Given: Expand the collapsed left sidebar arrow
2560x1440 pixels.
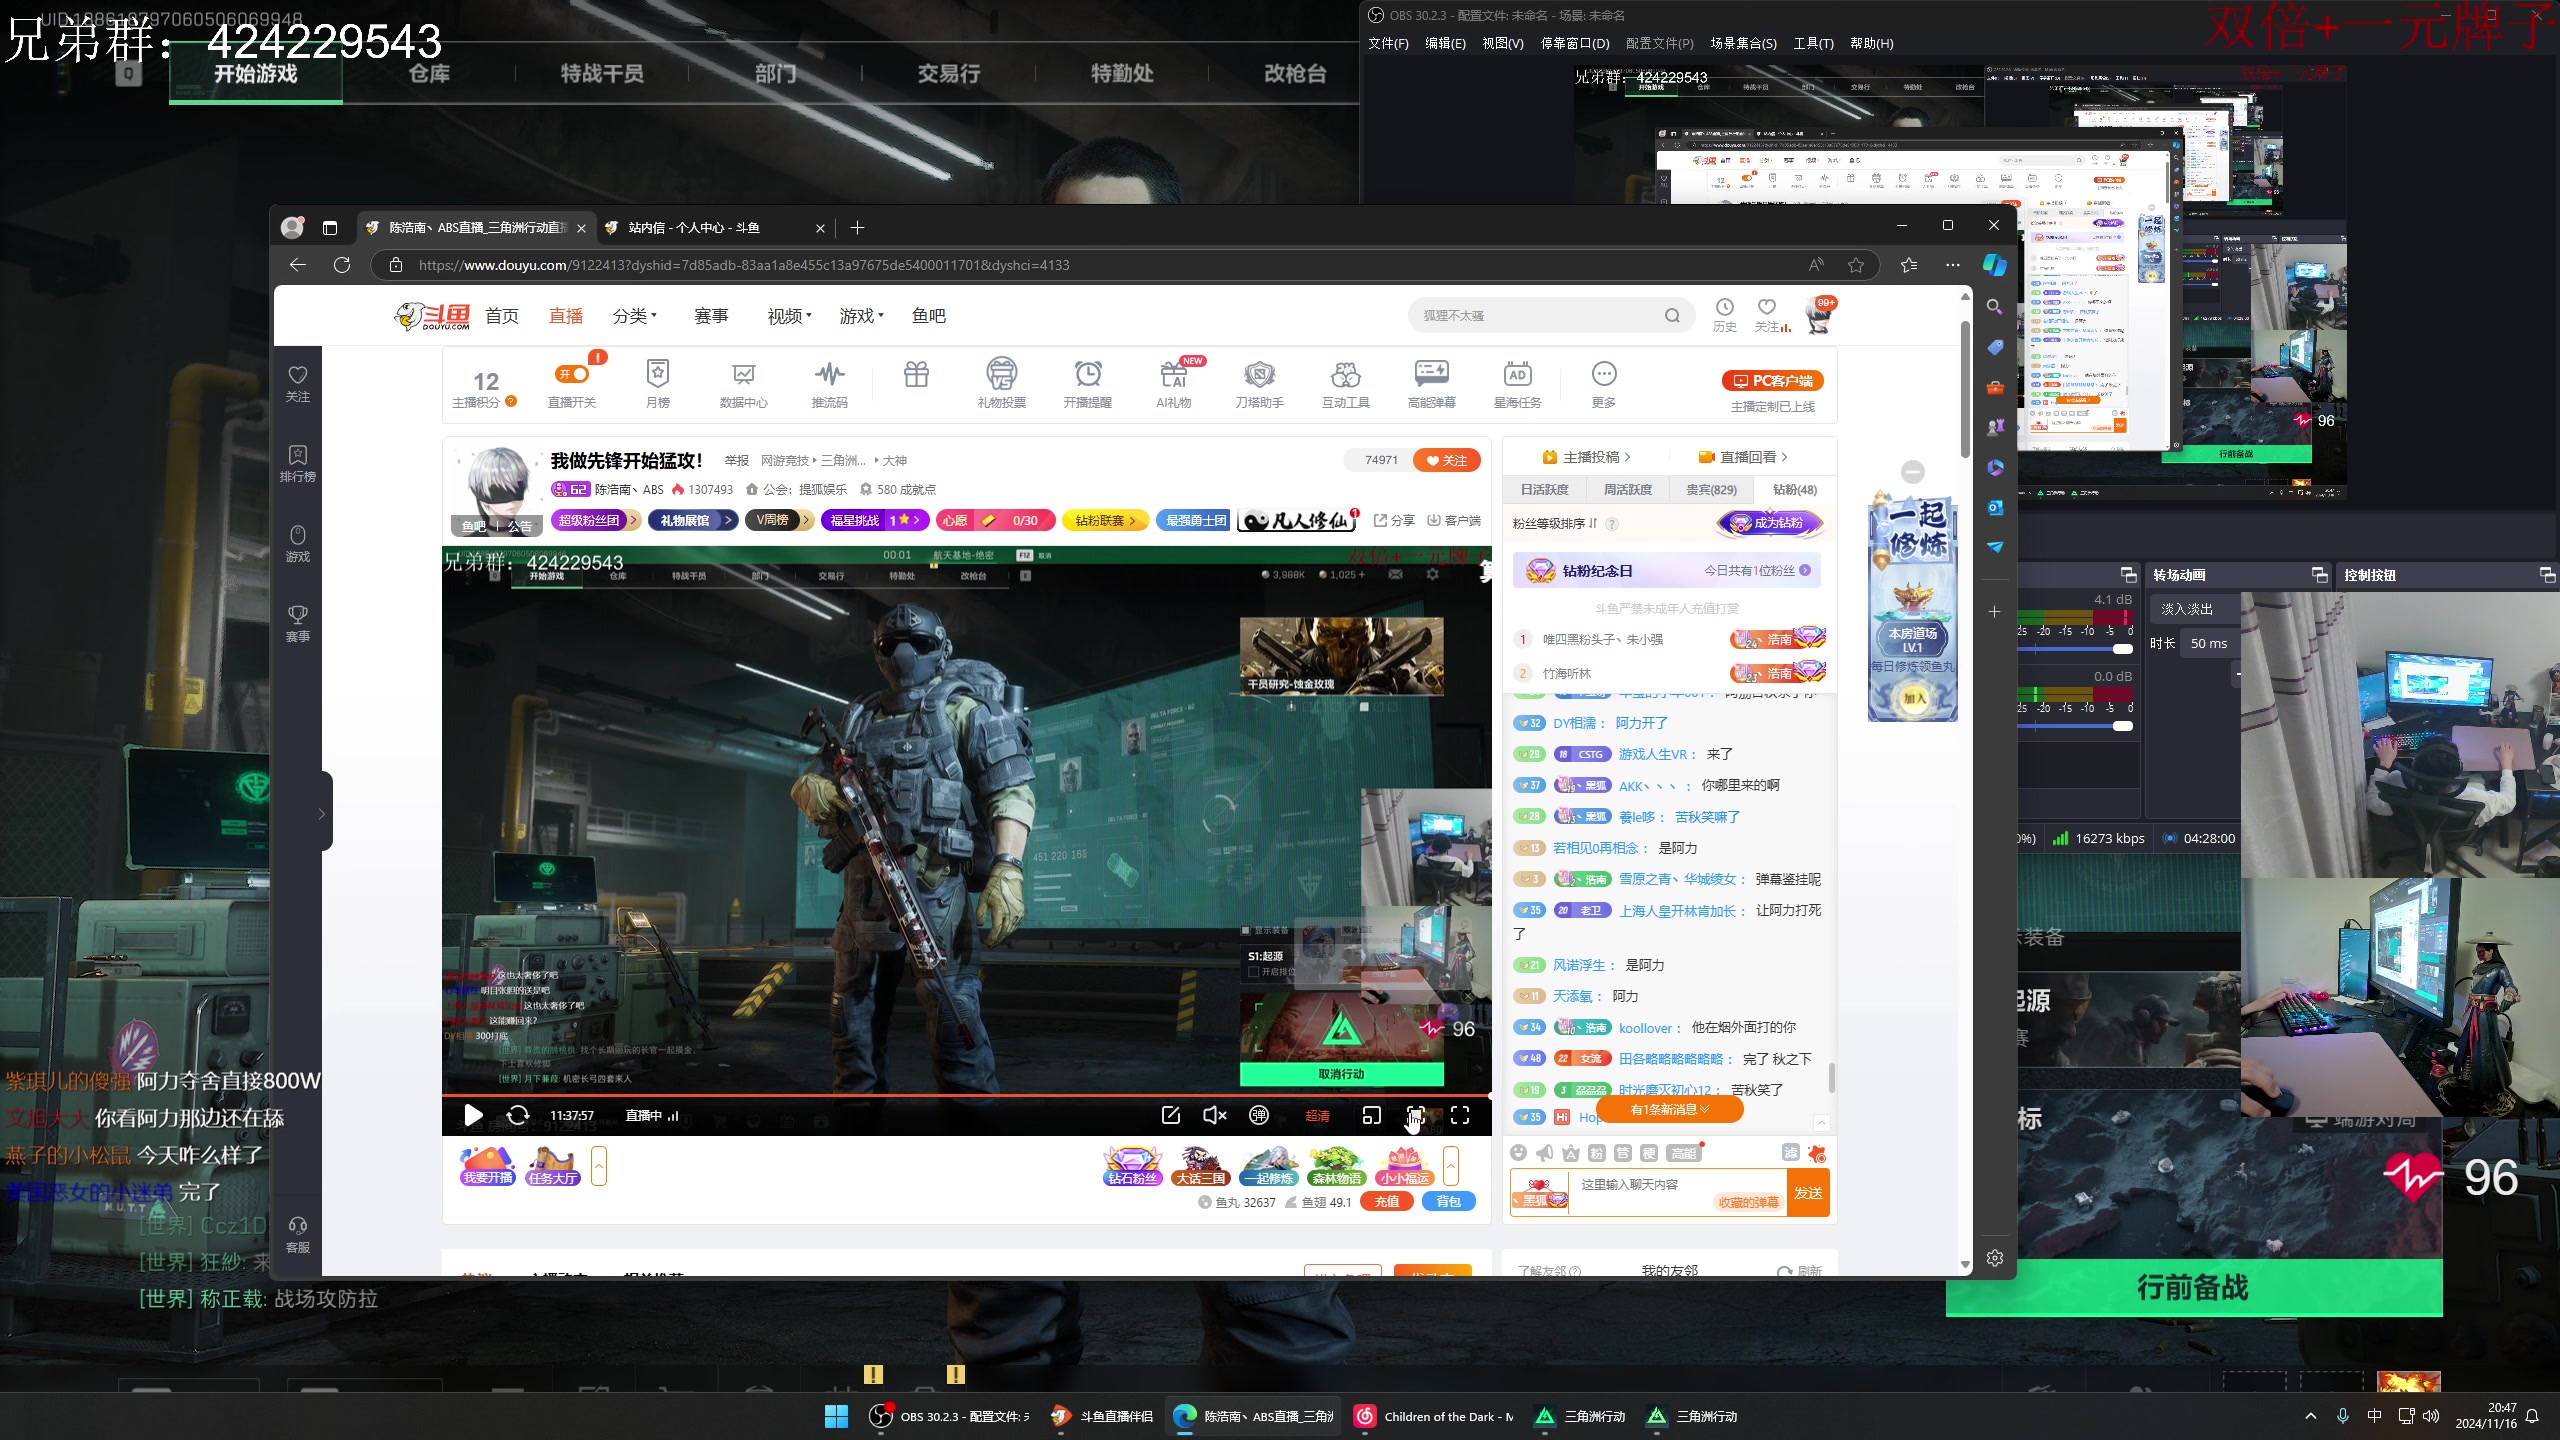Looking at the screenshot, I should [x=322, y=813].
